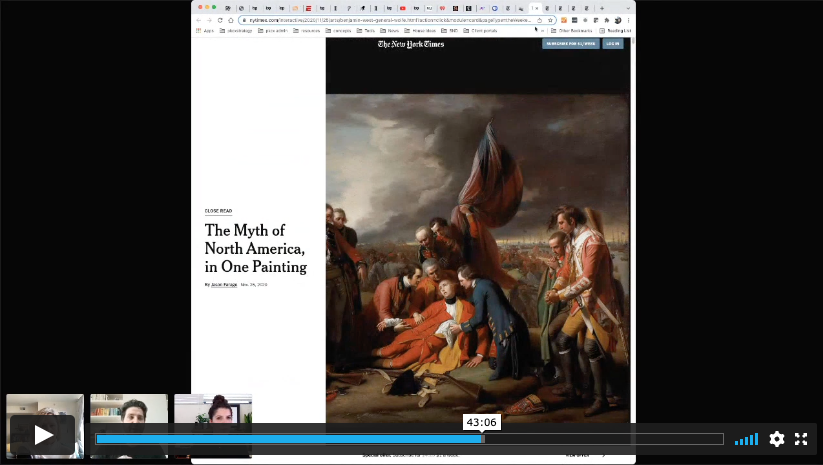Click the Close Read section label
Image resolution: width=823 pixels, height=465 pixels.
tap(218, 211)
